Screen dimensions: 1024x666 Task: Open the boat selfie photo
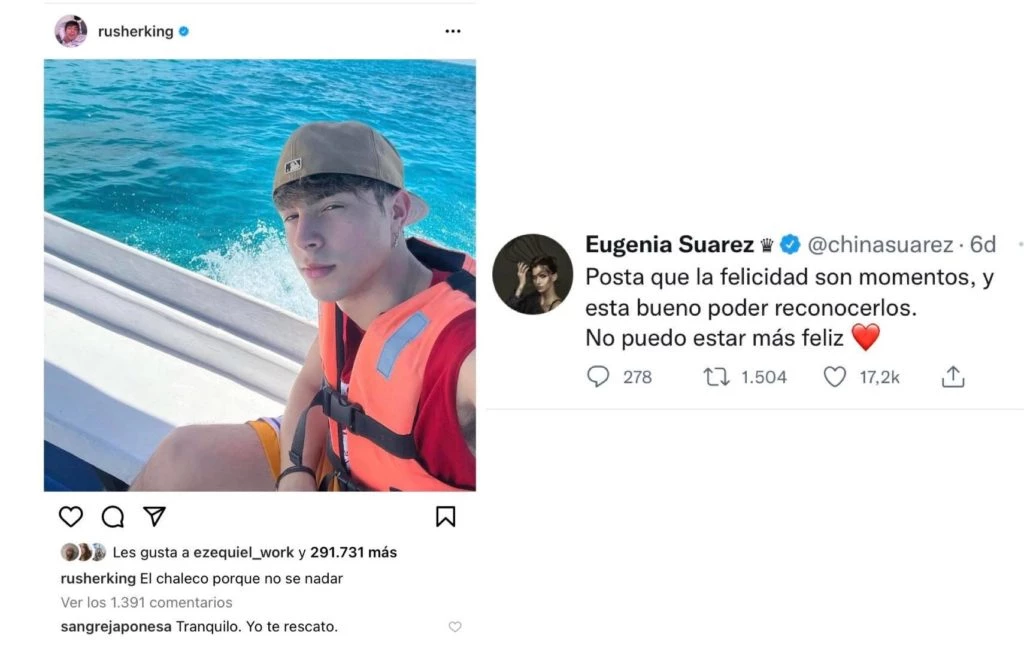pyautogui.click(x=260, y=275)
